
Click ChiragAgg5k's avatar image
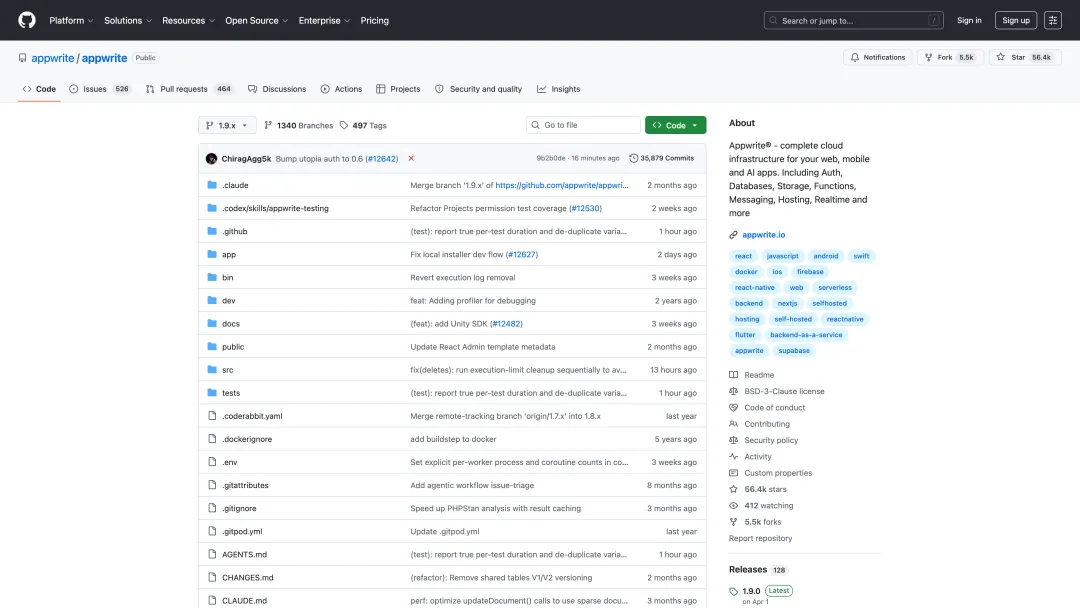click(x=211, y=158)
